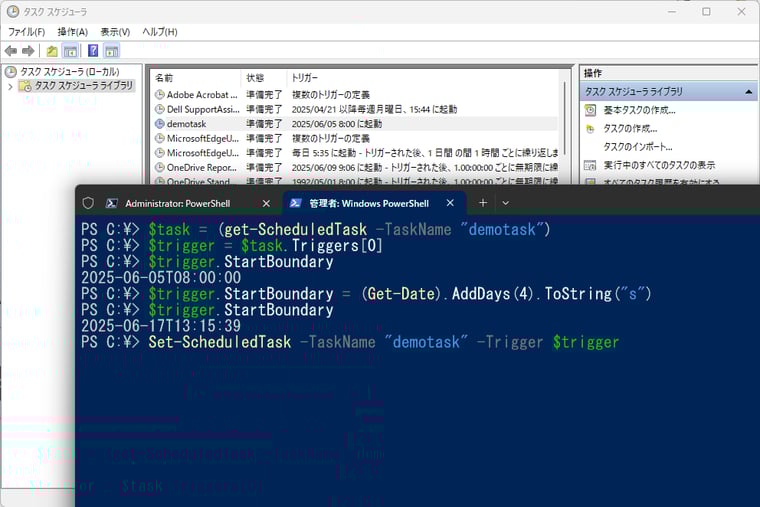760x507 pixels.
Task: Click the OneDrive Repor task clock icon
Action: pos(159,167)
